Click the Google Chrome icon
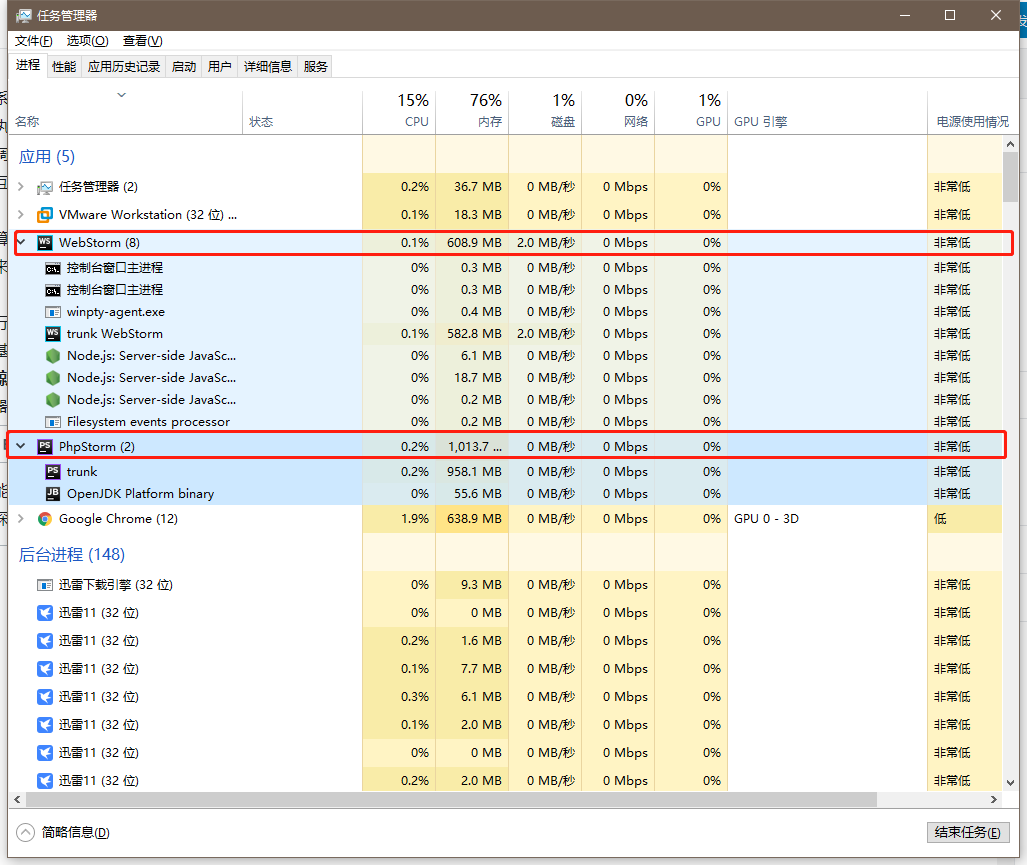Image resolution: width=1027 pixels, height=865 pixels. (45, 519)
